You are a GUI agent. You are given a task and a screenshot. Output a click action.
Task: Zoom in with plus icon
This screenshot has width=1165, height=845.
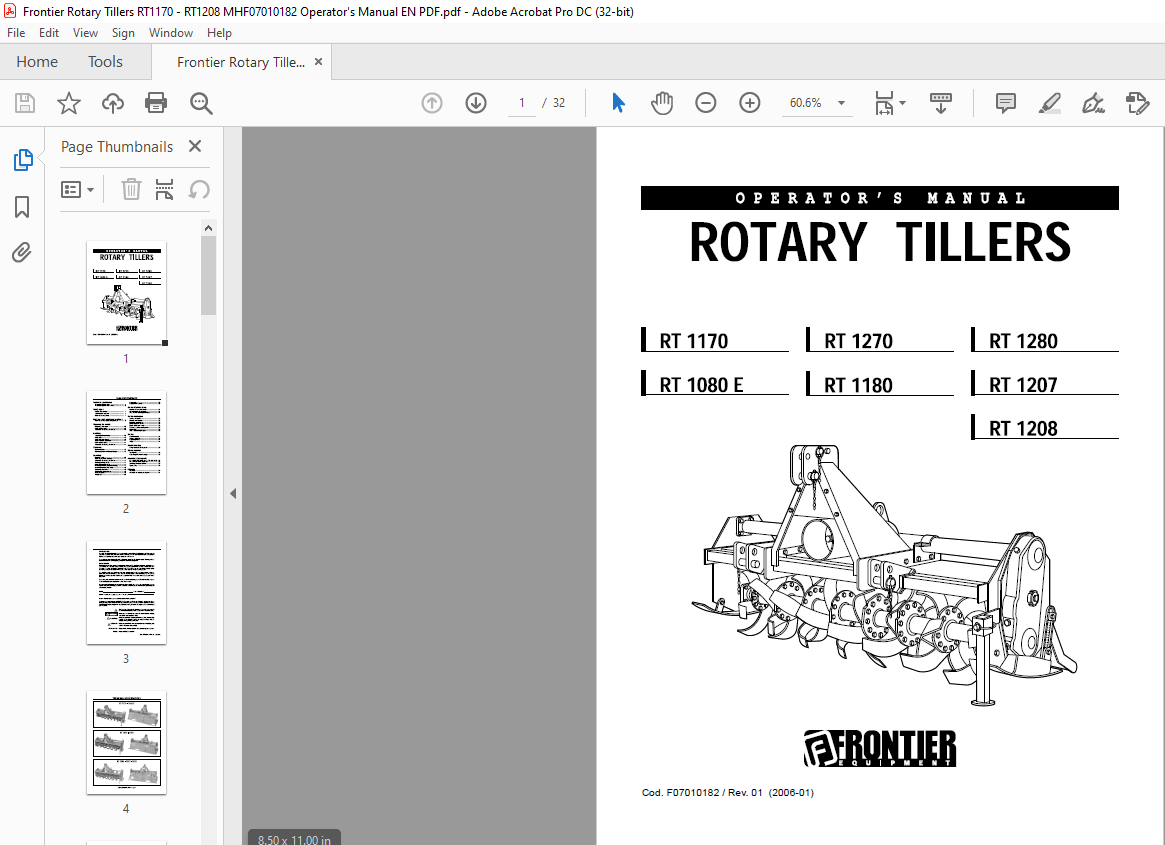[750, 103]
